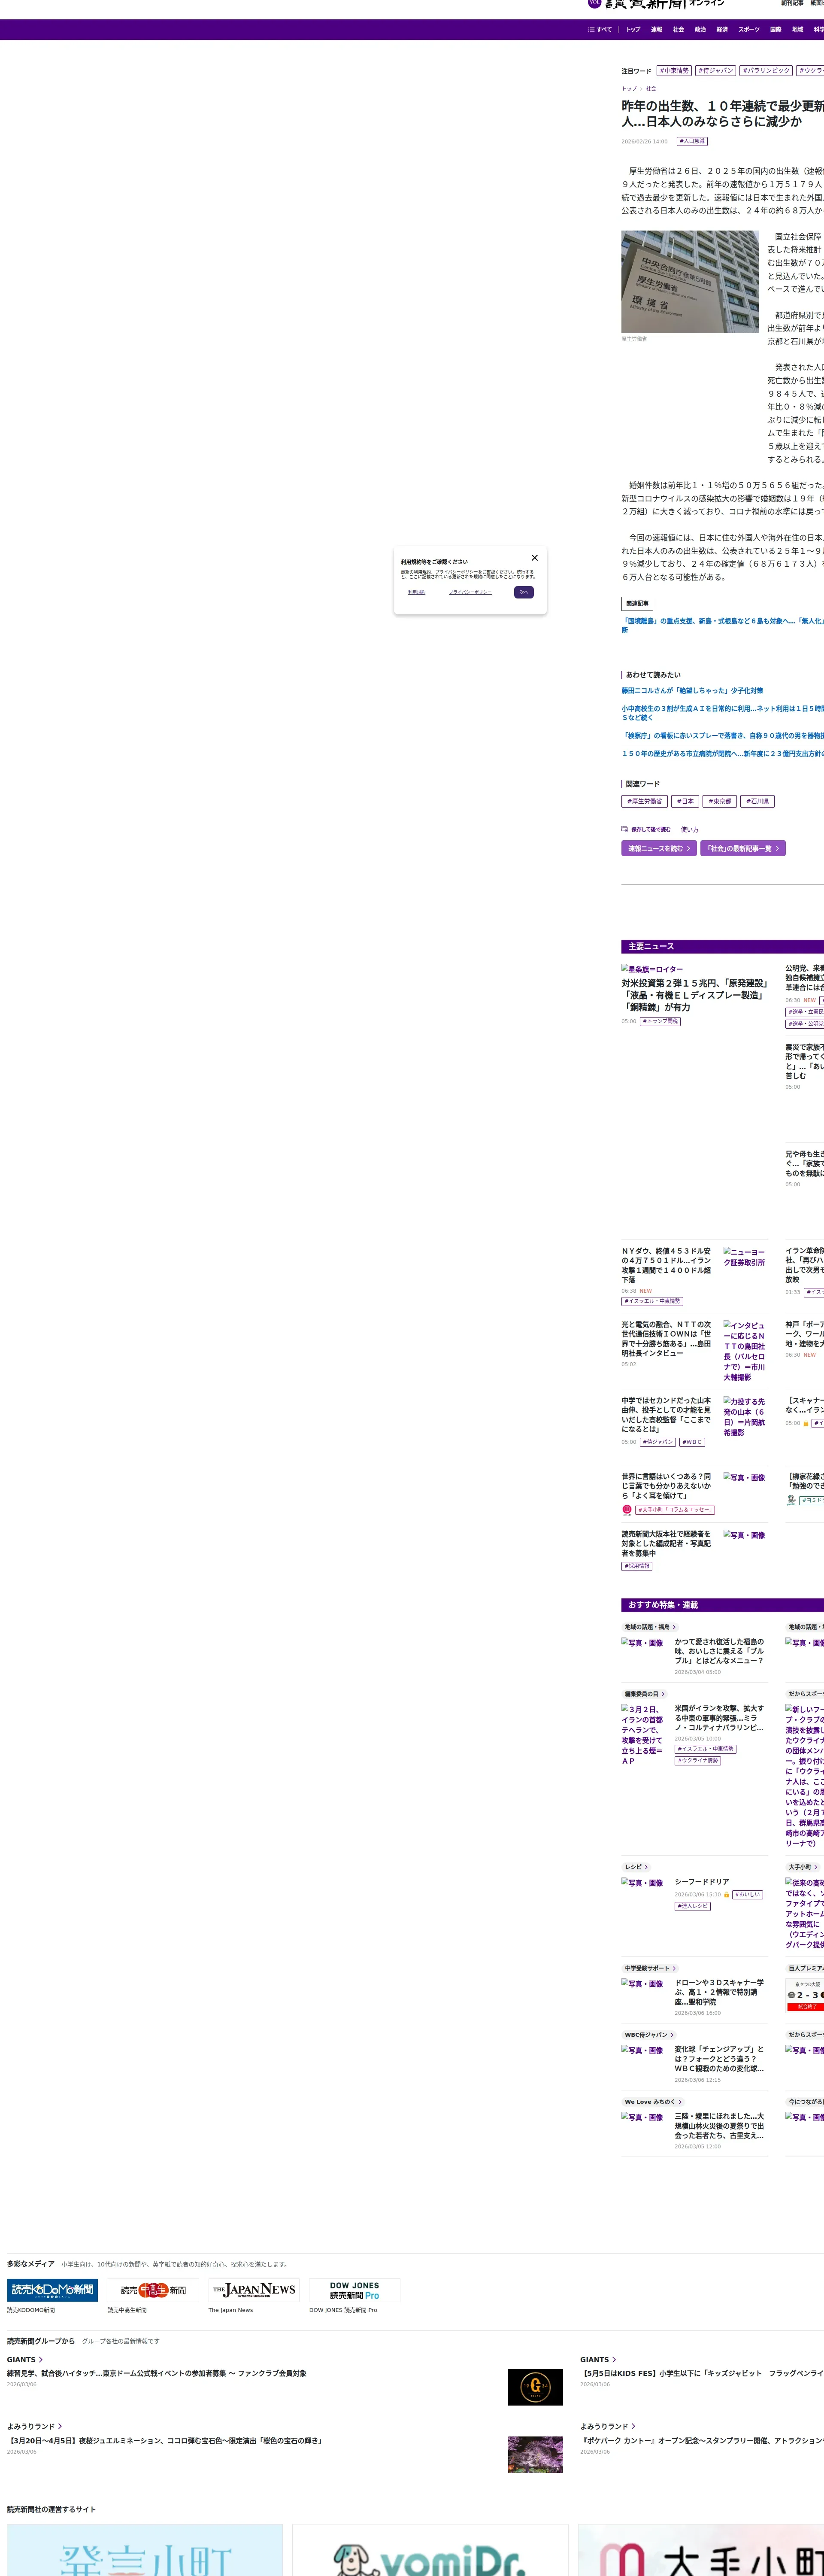The image size is (824, 2576).
Task: Expand the GIANTS section chevron
Action: point(40,2360)
